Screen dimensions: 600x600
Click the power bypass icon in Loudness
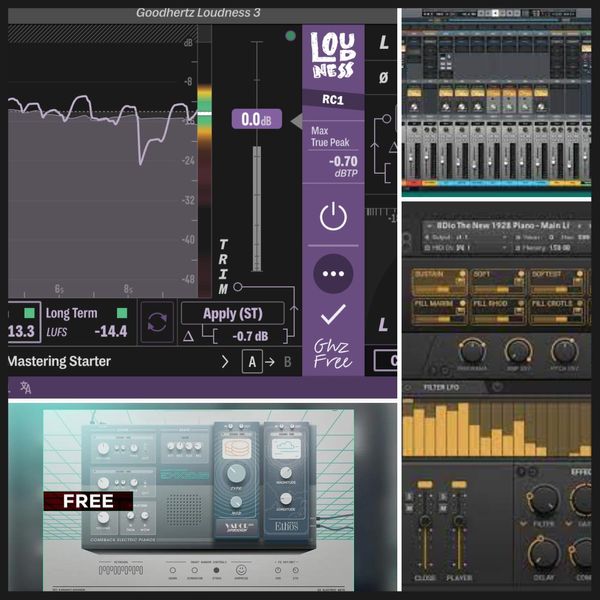pos(333,217)
